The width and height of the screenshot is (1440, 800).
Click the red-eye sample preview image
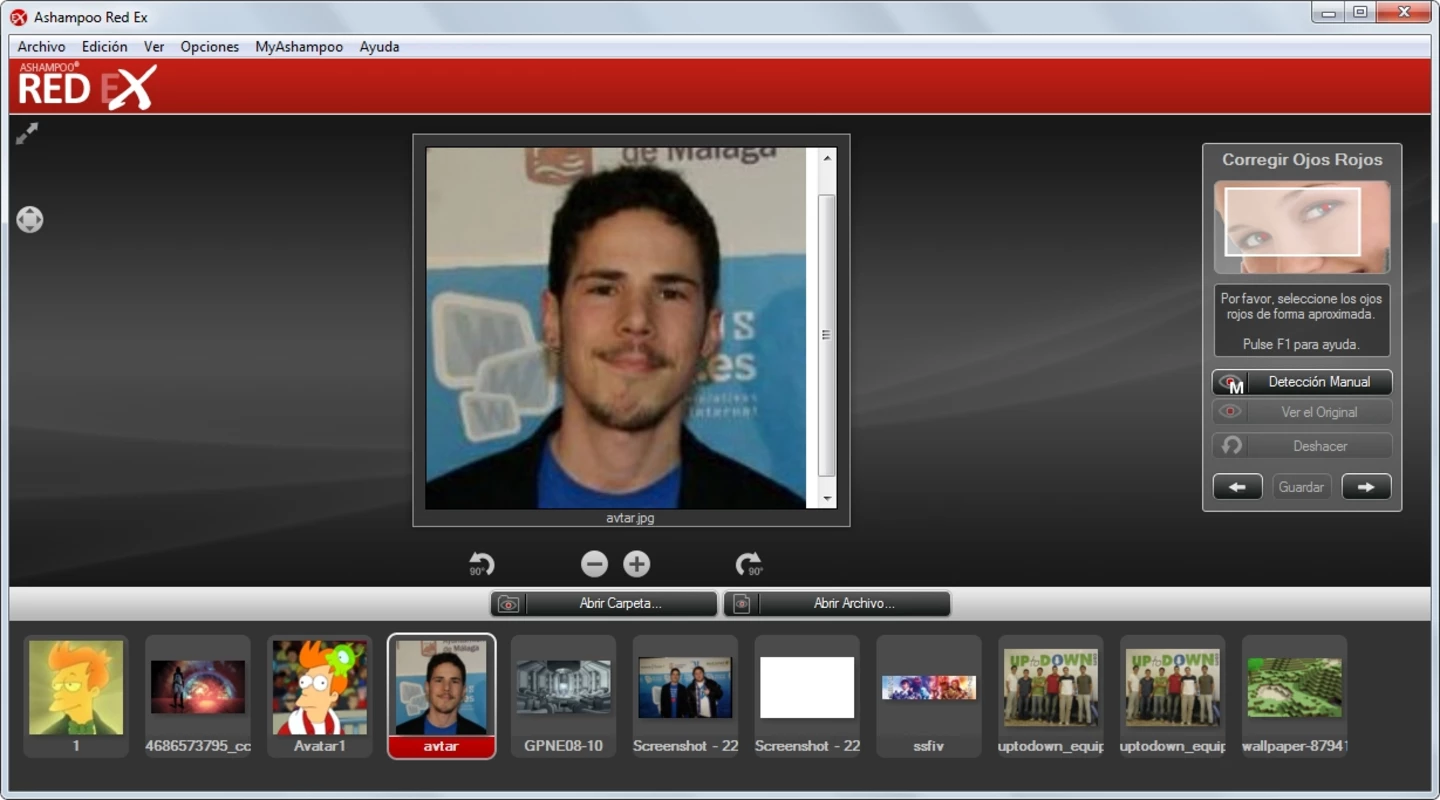pos(1302,227)
